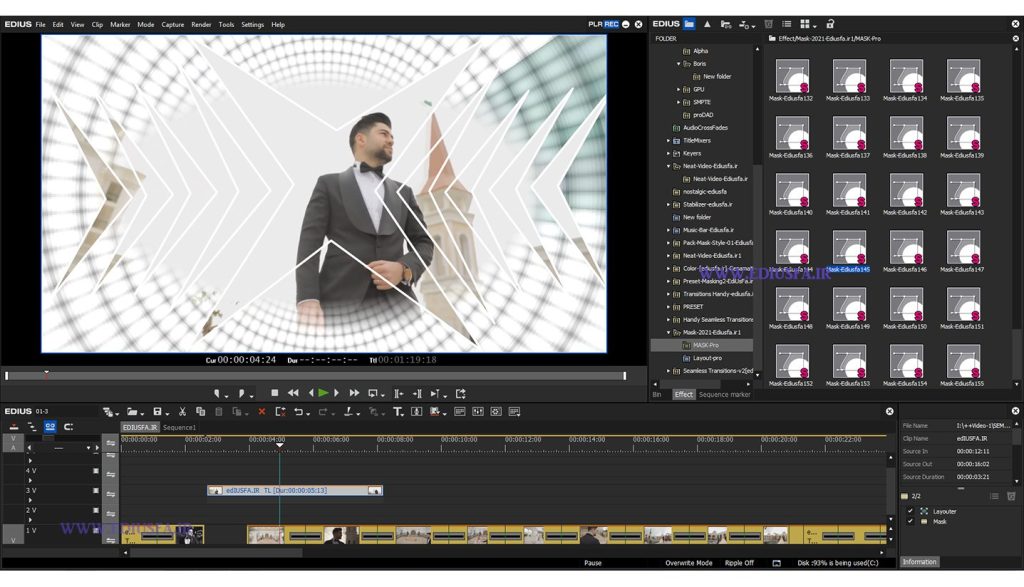
Task: Select the Sequence1 timeline tab
Action: 180,428
